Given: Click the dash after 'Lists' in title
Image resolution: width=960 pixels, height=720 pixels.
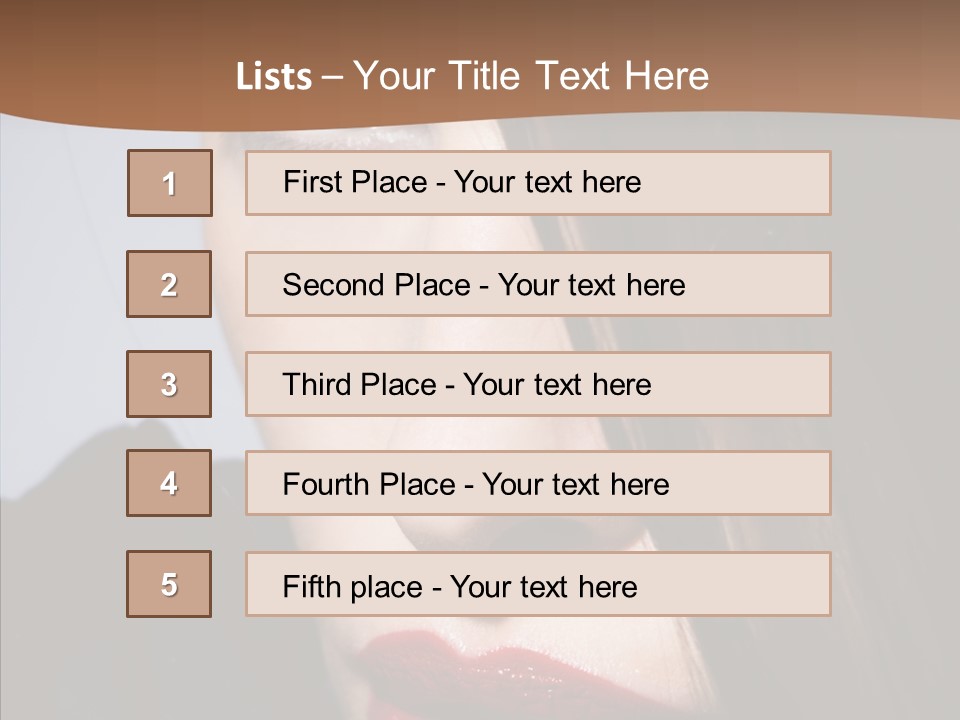Looking at the screenshot, I should [x=332, y=77].
